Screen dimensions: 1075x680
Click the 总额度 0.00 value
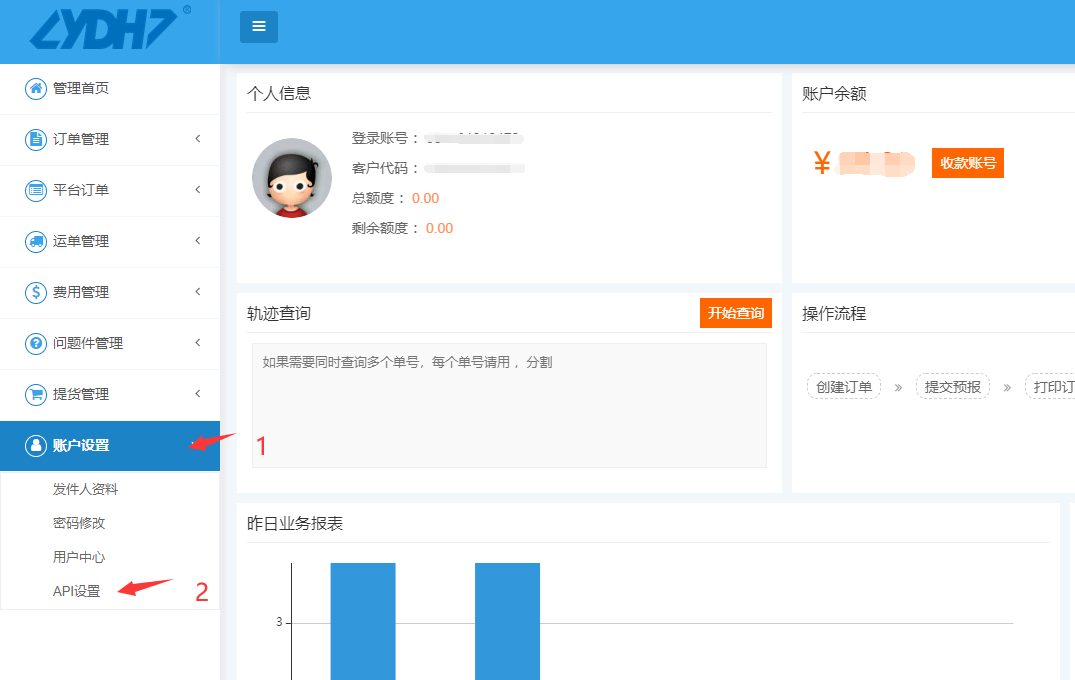point(425,198)
